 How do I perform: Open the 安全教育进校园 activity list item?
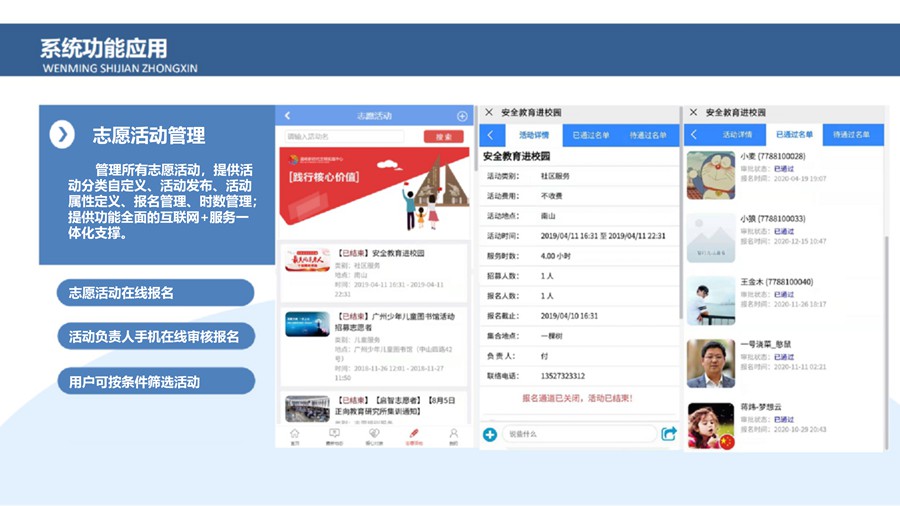[x=374, y=273]
